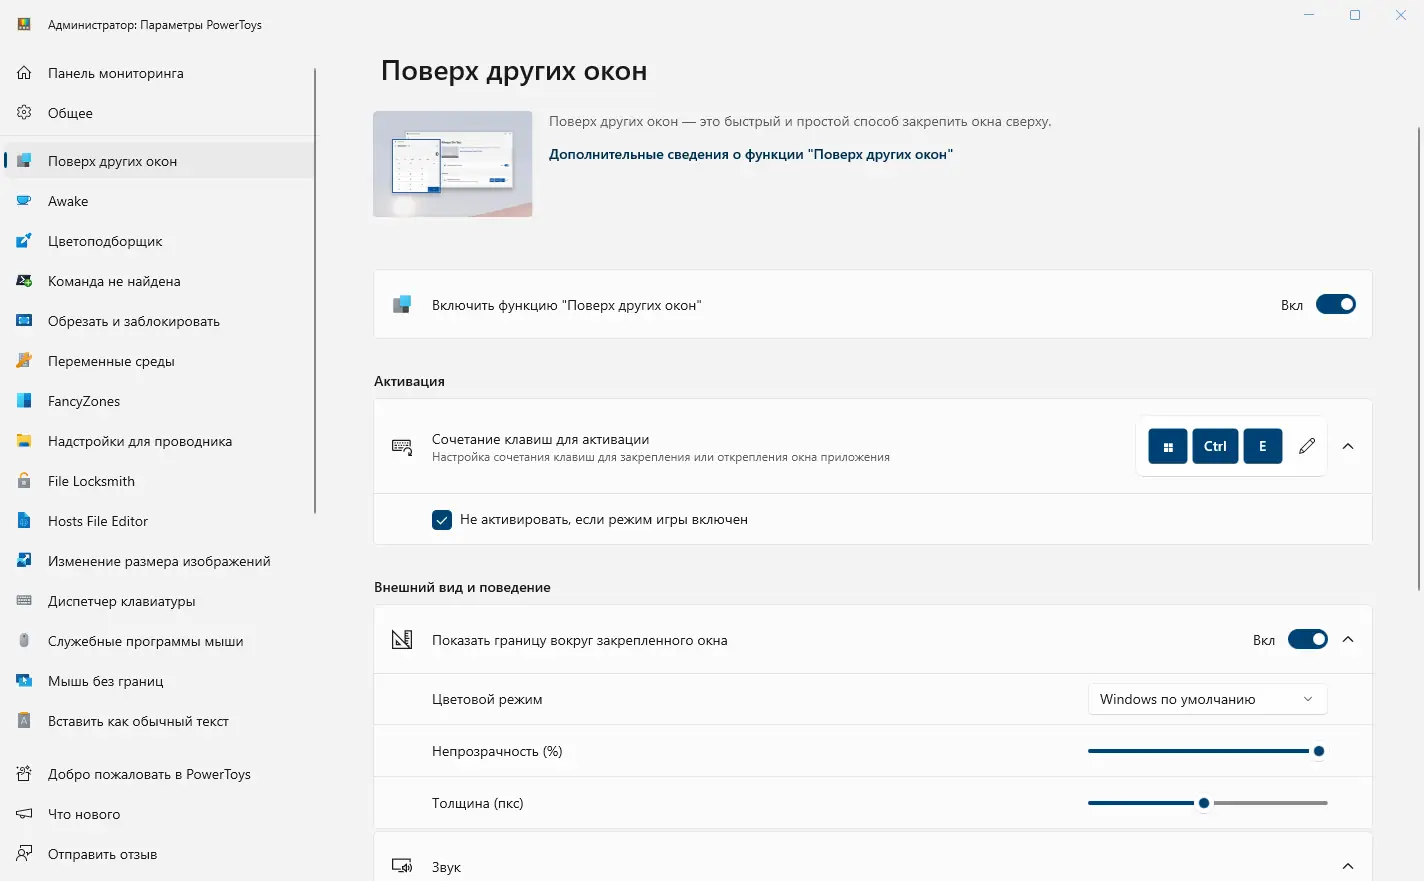Click the Обрезать и заблокировать icon

coord(24,321)
